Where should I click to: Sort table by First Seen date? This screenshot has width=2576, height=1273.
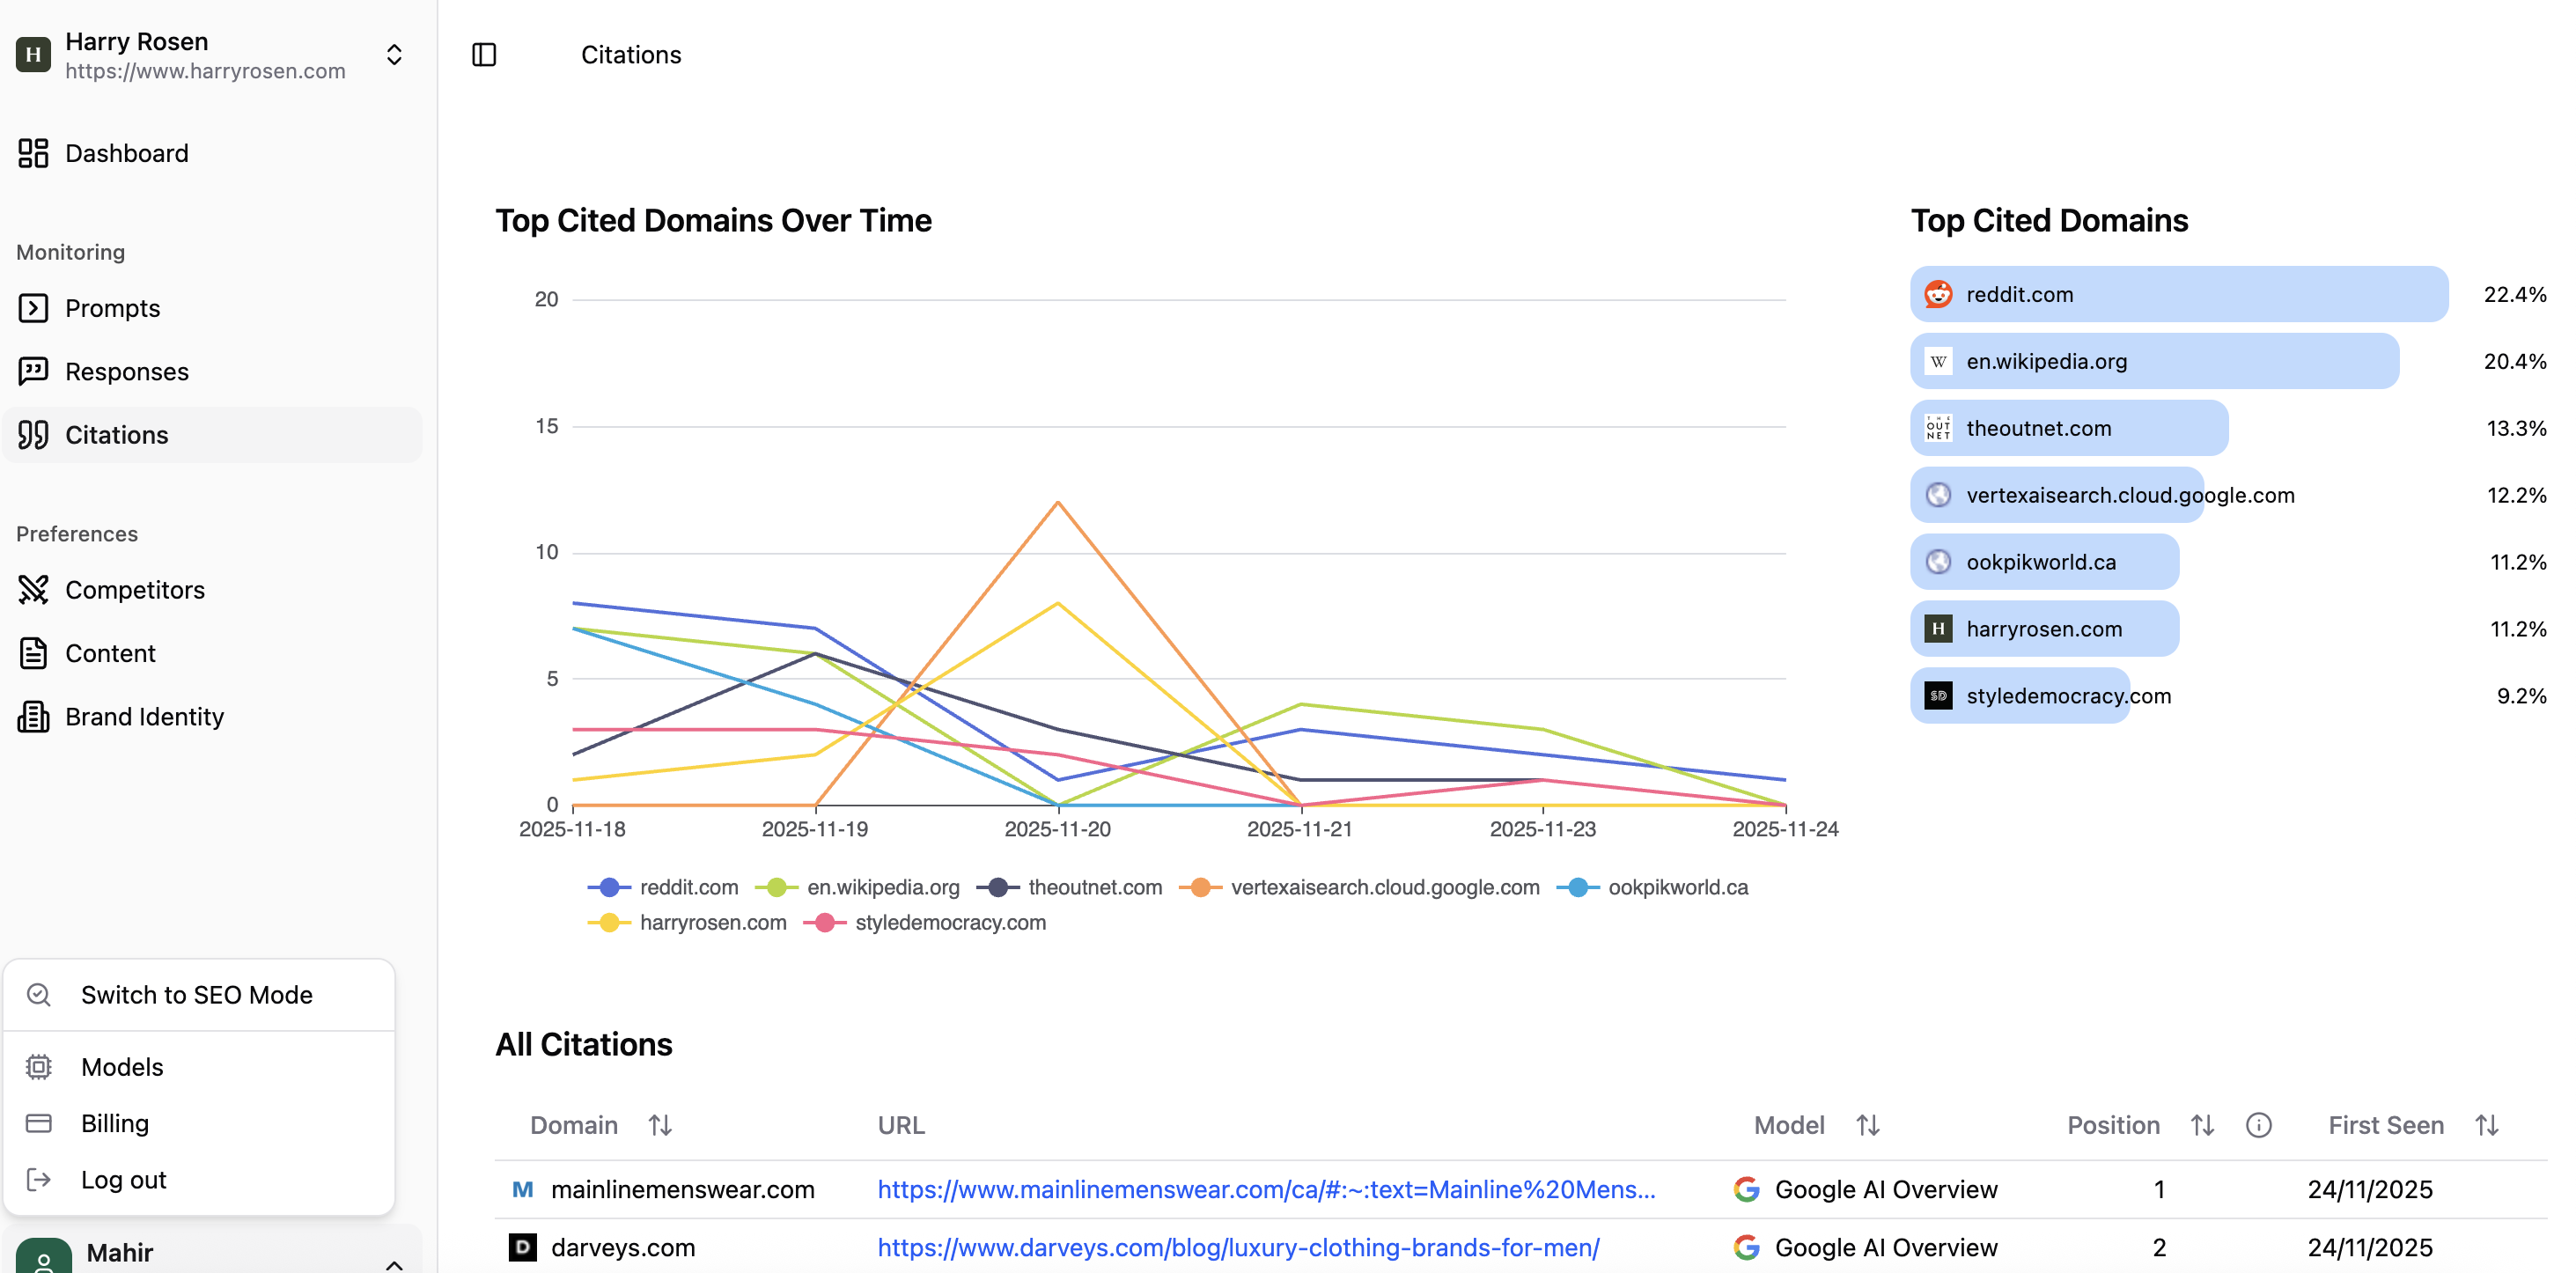(x=2486, y=1125)
